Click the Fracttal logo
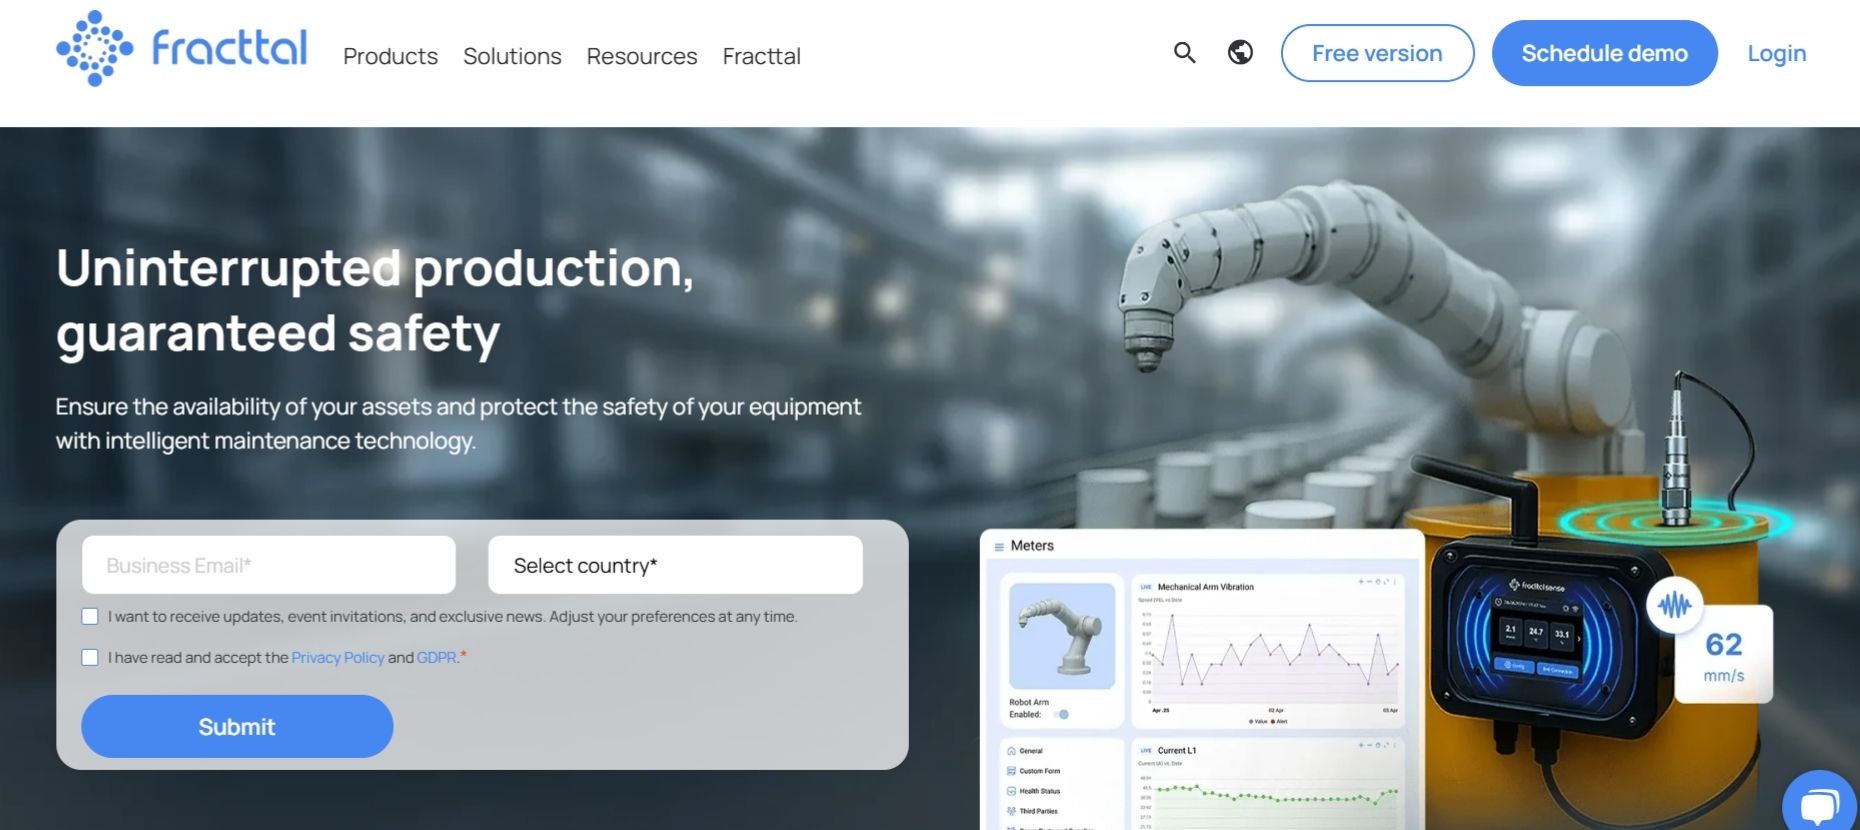The image size is (1860, 830). tap(182, 49)
